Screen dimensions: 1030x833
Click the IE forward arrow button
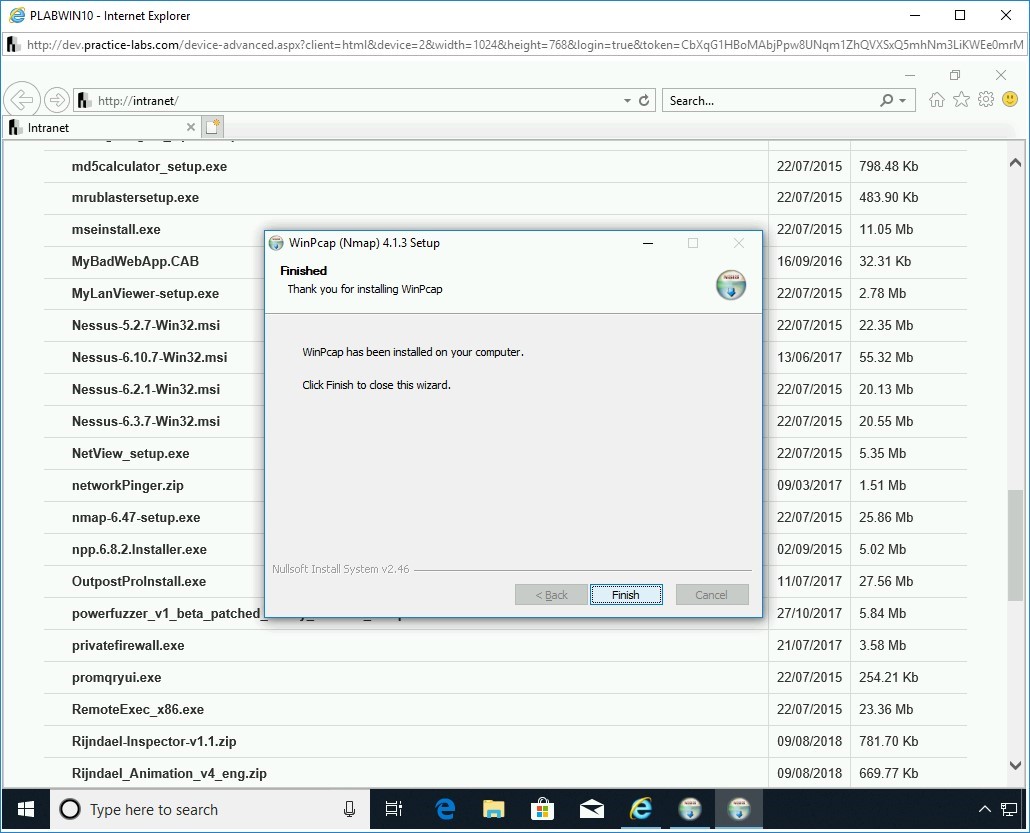57,100
